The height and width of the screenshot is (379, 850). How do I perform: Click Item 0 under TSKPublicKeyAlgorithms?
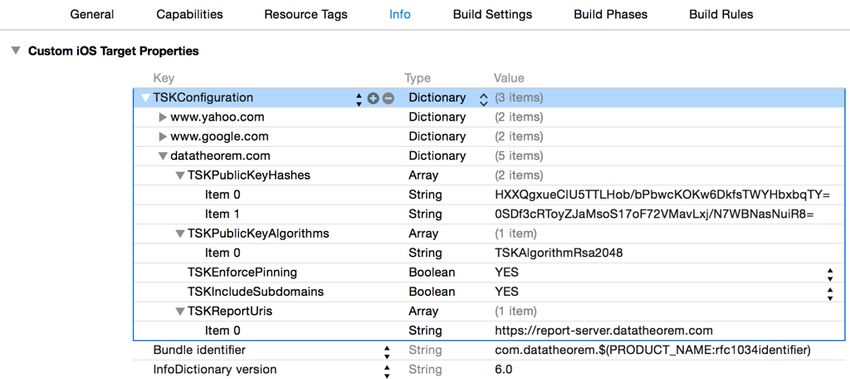point(222,253)
